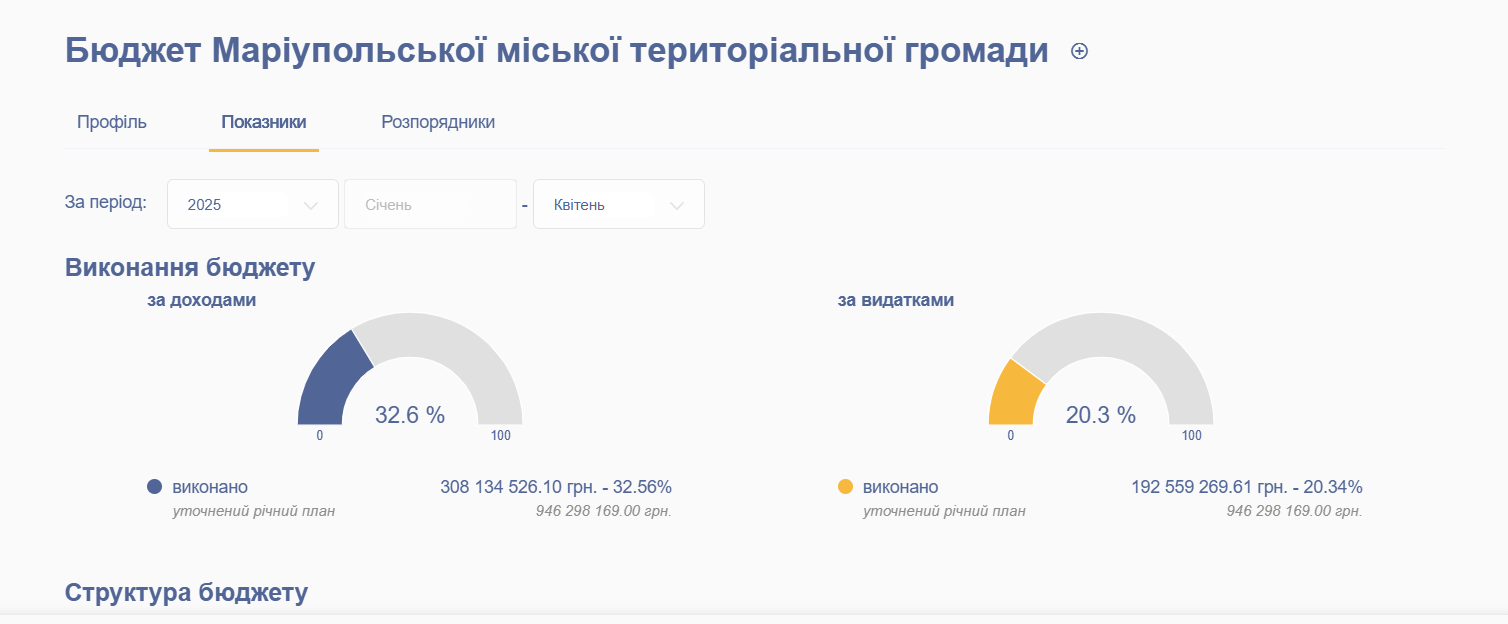Click the за доходами heading
The width and height of the screenshot is (1508, 624).
click(202, 299)
